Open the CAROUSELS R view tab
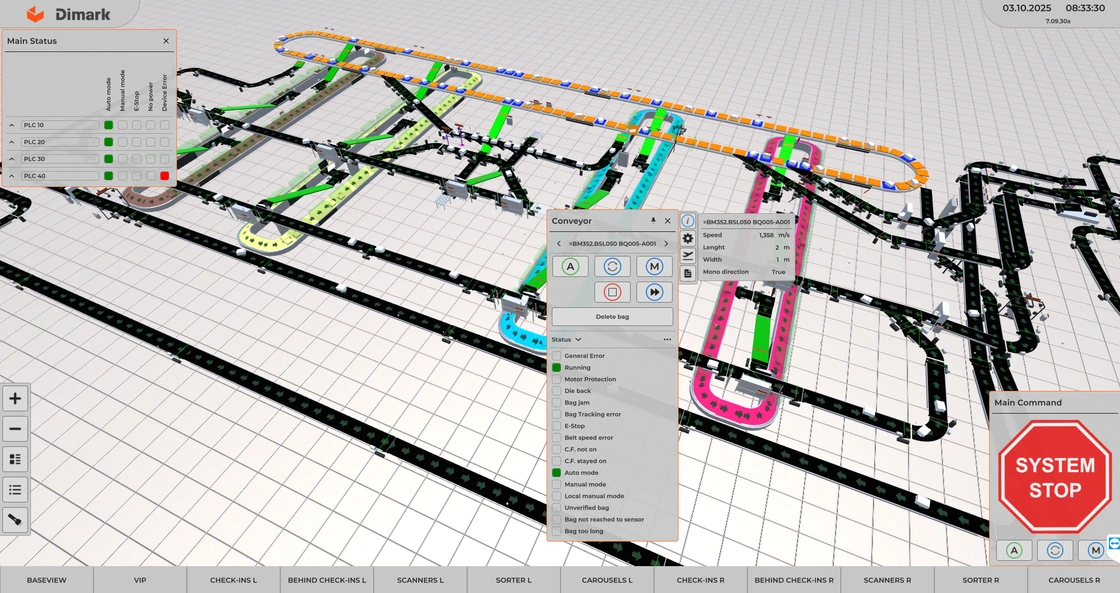1120x593 pixels. coord(1073,580)
